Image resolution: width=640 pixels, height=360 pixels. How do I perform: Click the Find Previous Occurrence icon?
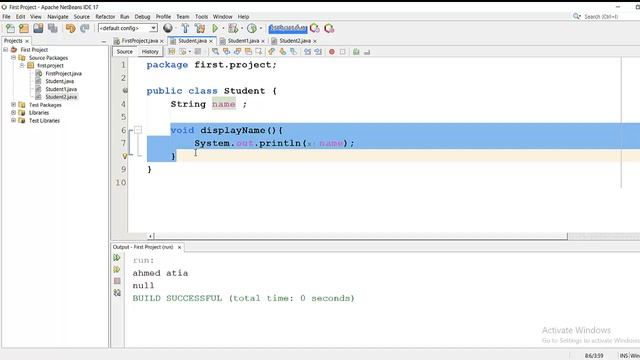[x=226, y=52]
